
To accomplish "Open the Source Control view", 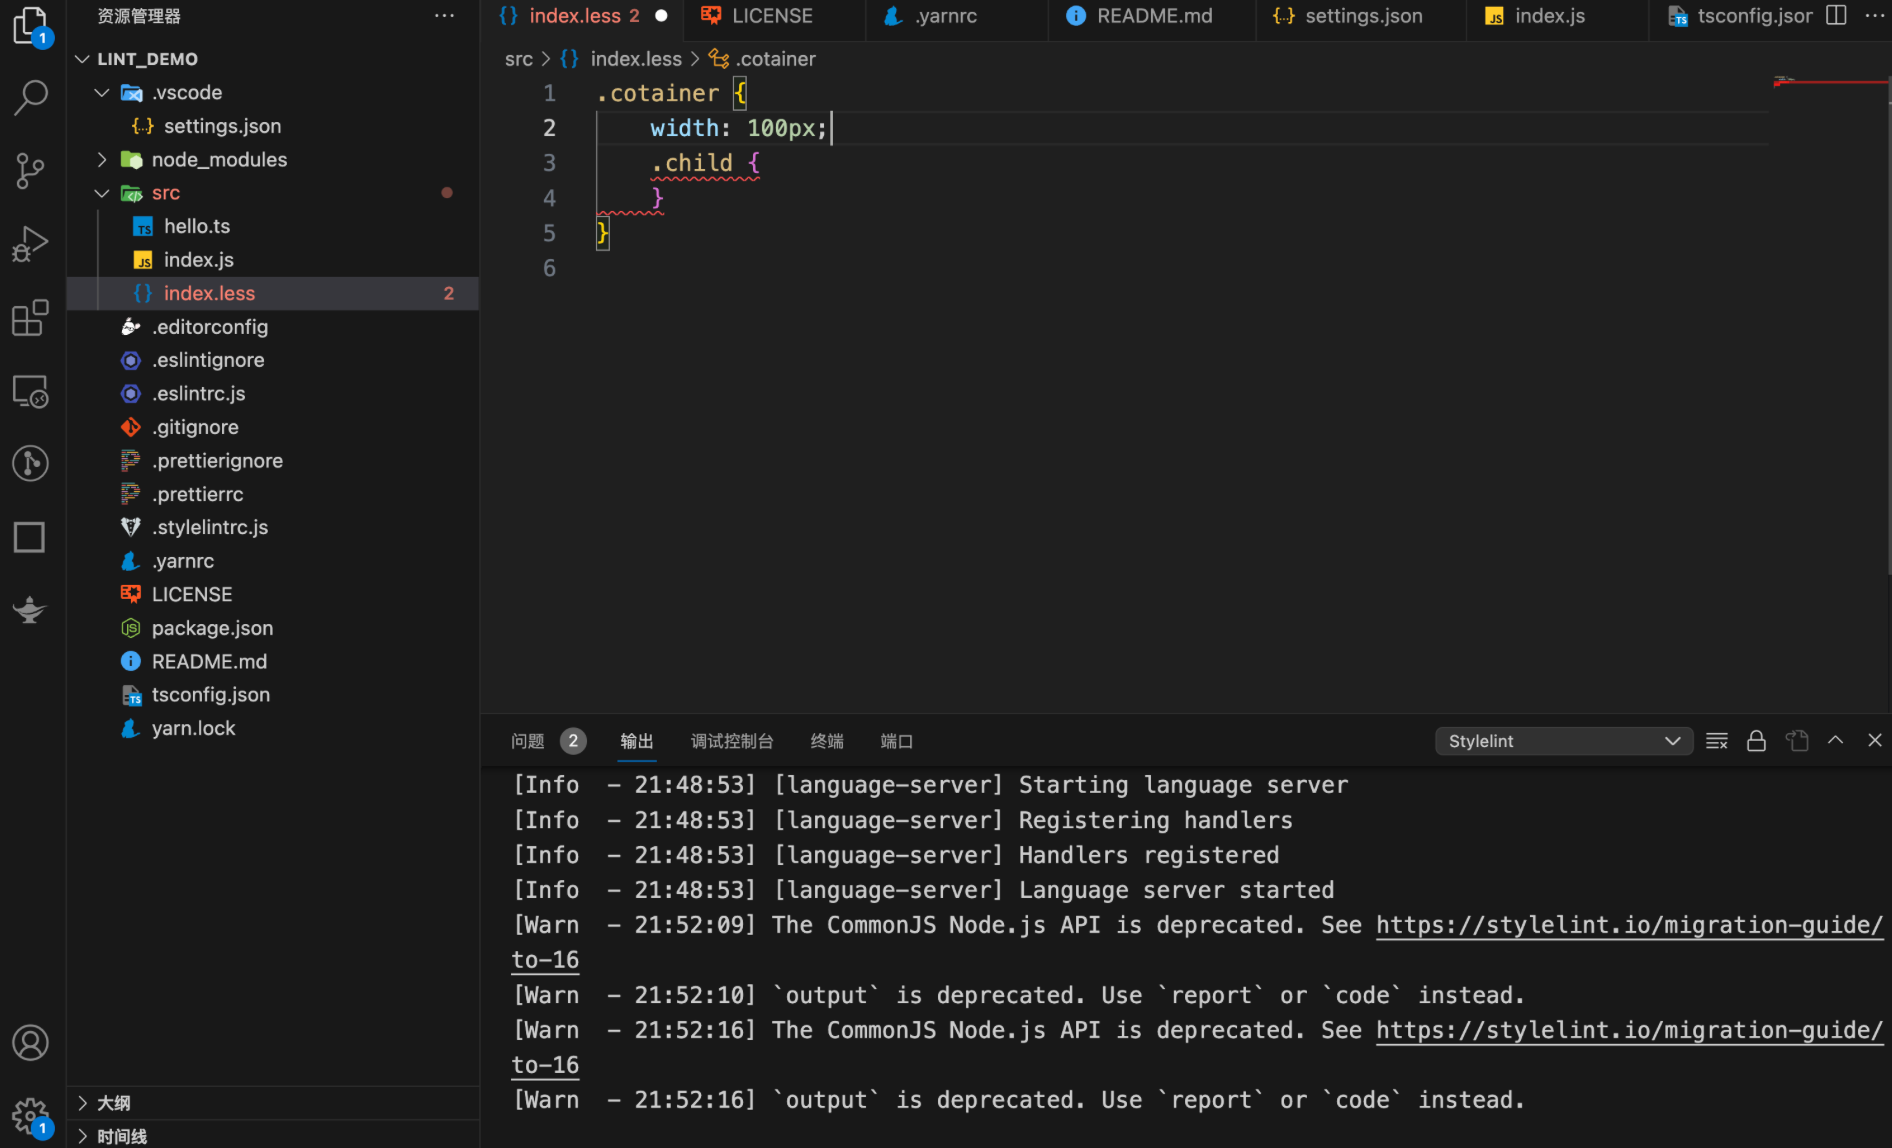I will [31, 171].
